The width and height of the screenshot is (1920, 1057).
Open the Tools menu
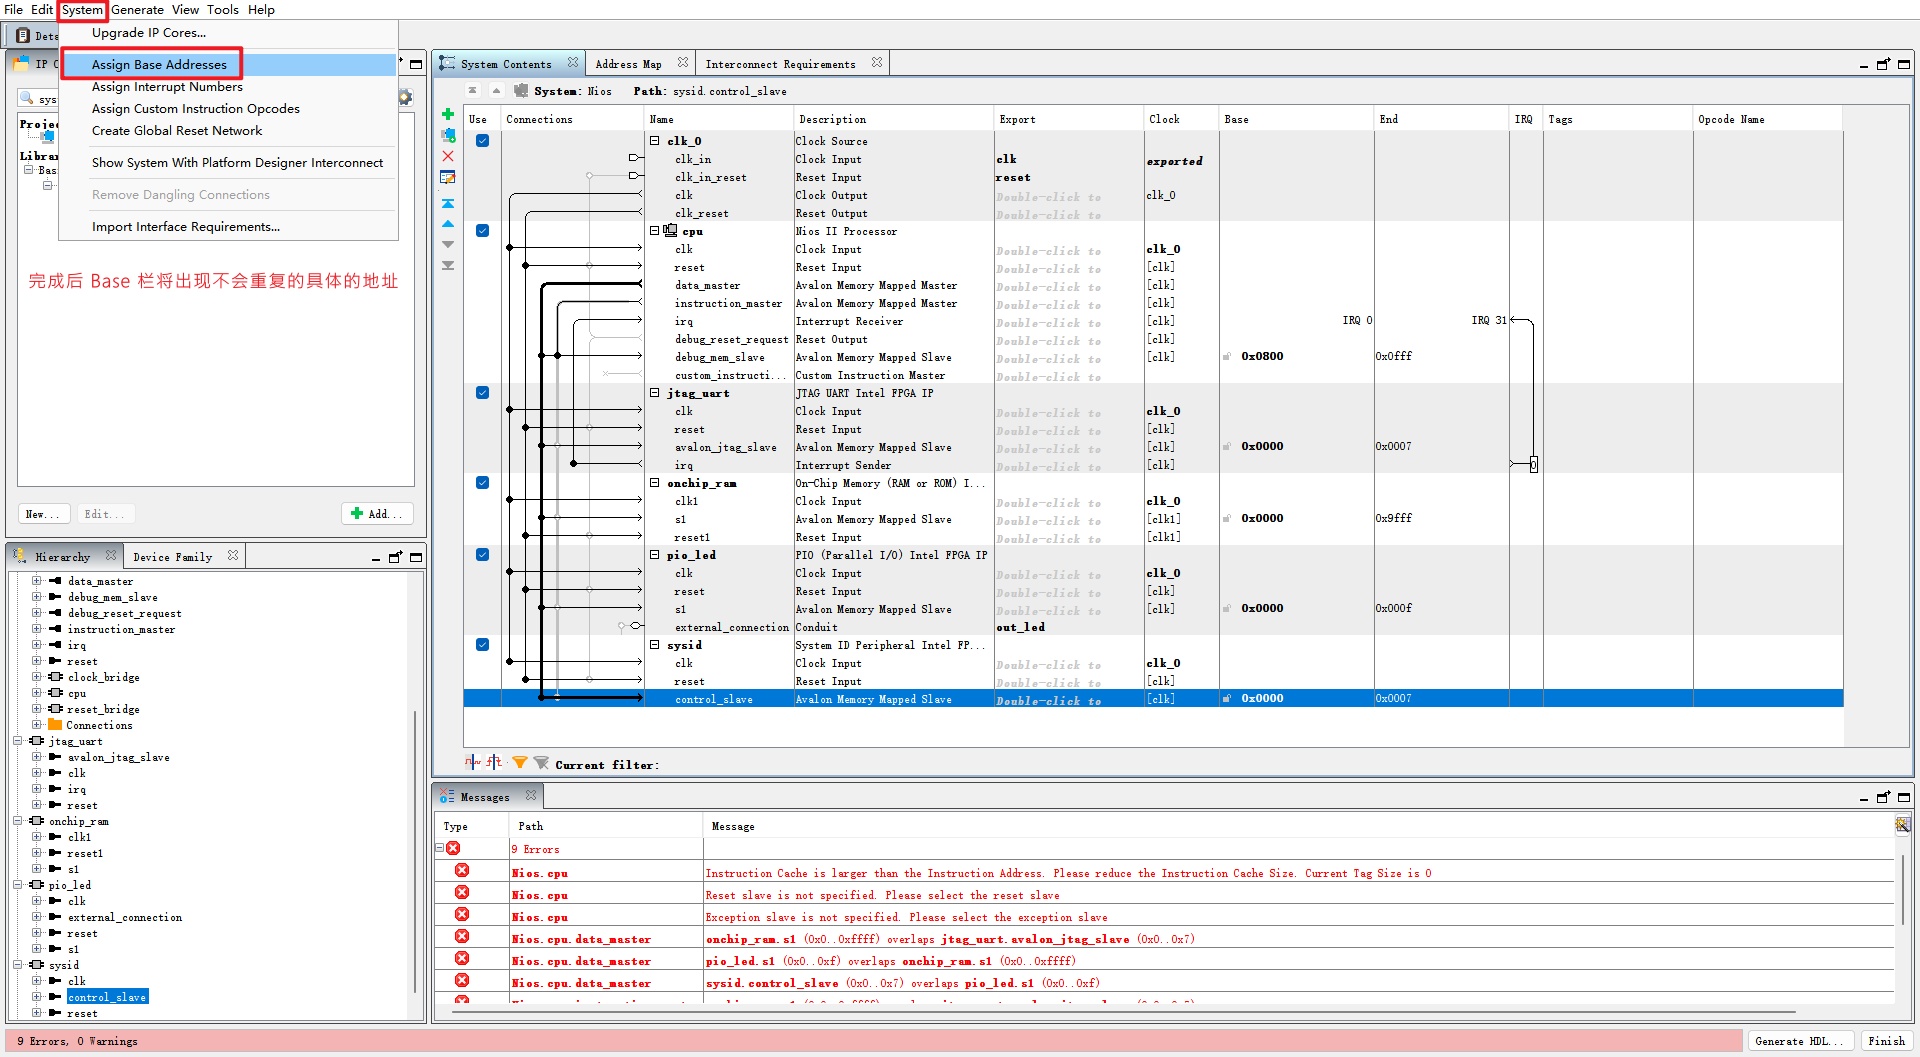coord(223,10)
